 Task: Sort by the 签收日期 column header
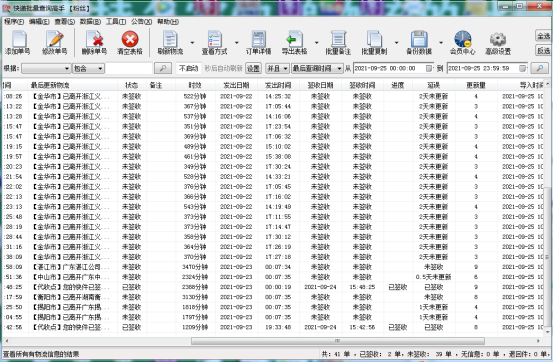pyautogui.click(x=320, y=85)
